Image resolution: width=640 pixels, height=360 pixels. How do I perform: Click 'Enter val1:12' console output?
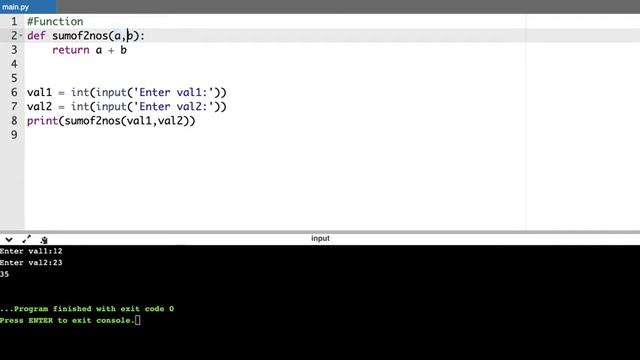pyautogui.click(x=31, y=251)
